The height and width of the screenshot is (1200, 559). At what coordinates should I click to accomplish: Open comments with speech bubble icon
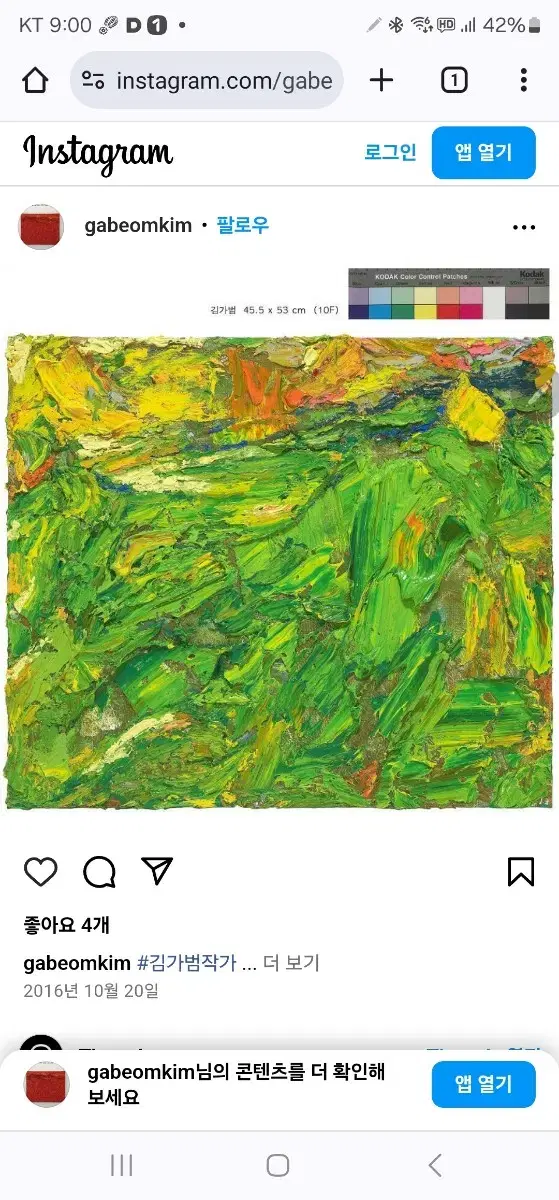click(99, 872)
